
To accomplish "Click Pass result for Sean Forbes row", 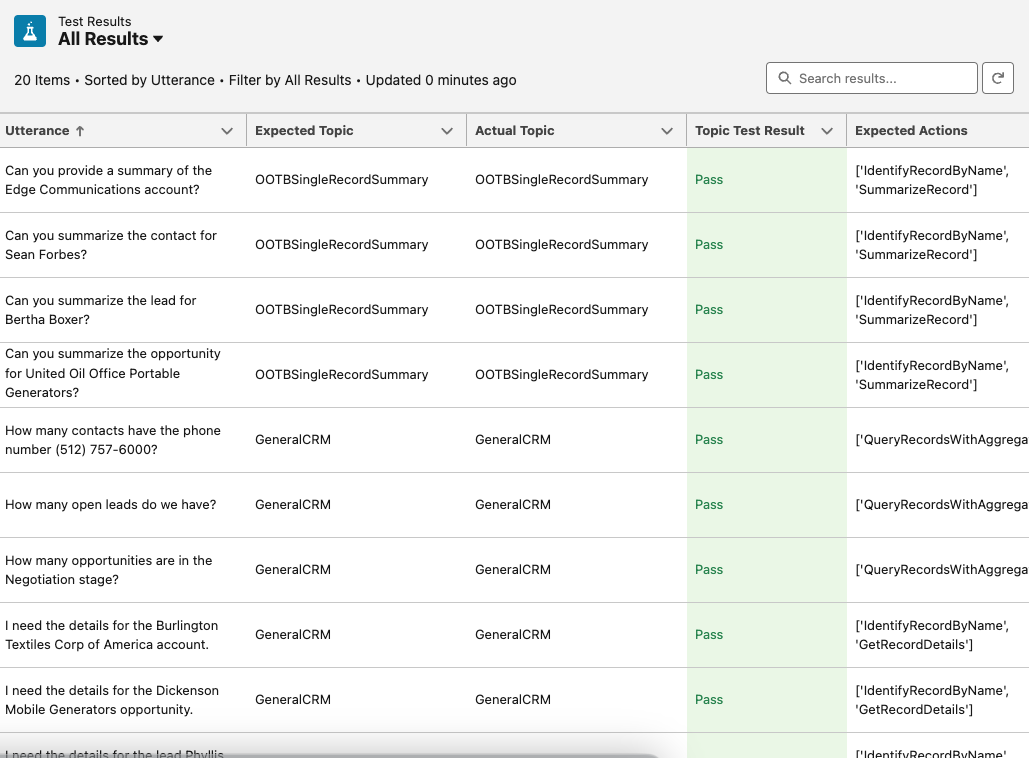I will 709,245.
